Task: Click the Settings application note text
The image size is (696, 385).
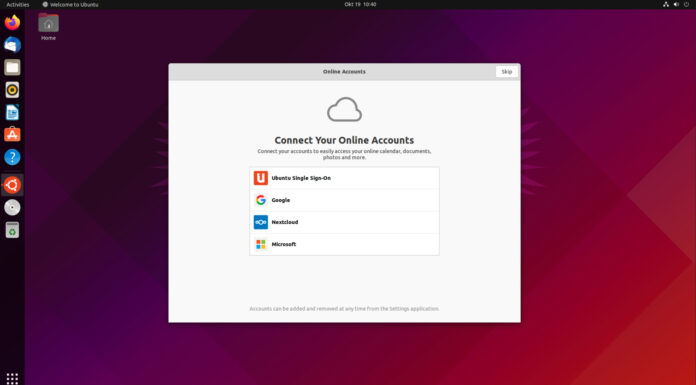Action: [x=344, y=309]
